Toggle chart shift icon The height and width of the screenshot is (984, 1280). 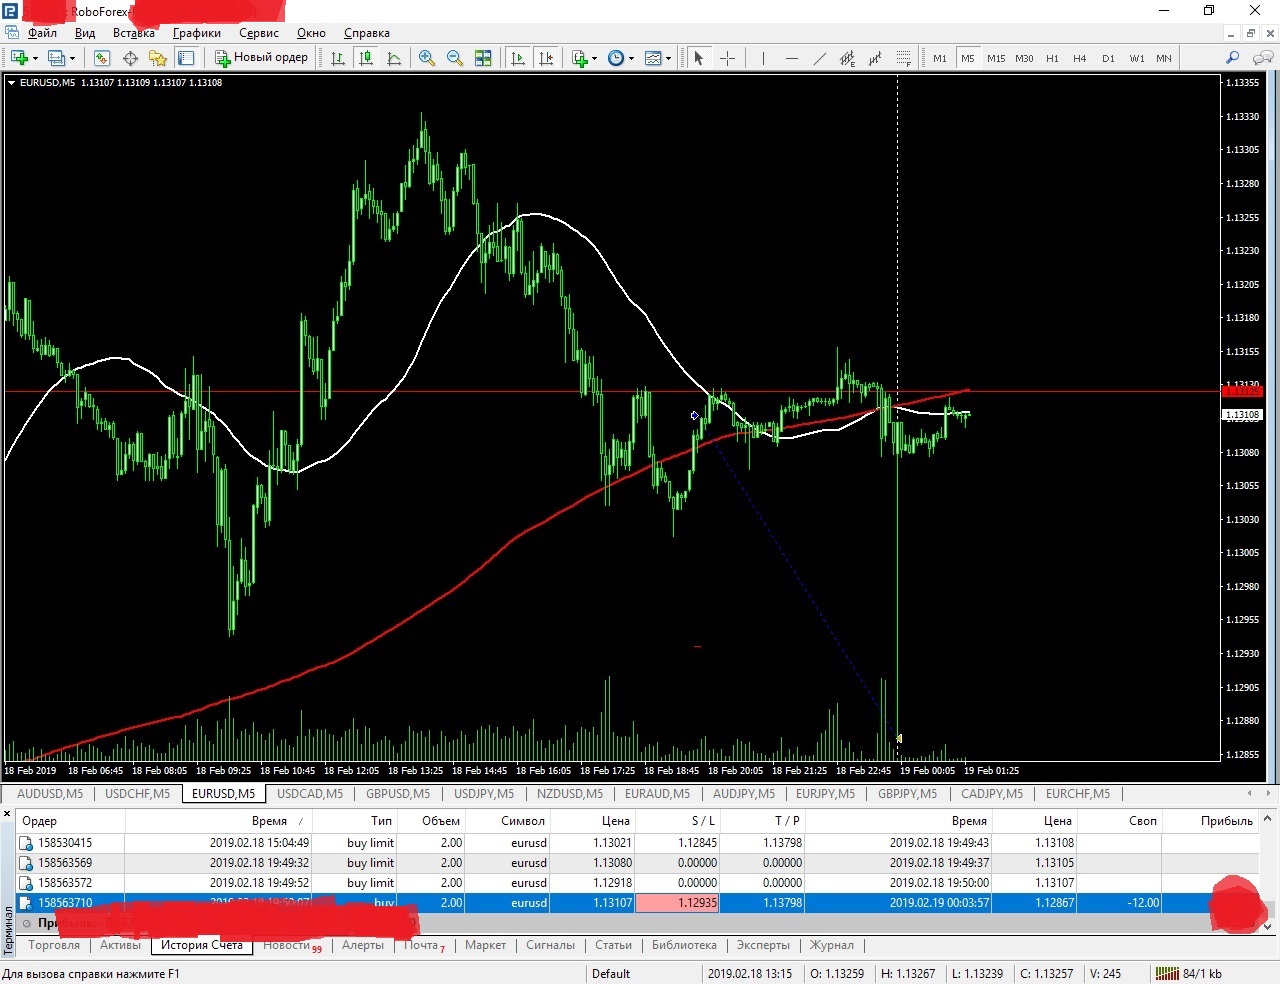[x=546, y=58]
